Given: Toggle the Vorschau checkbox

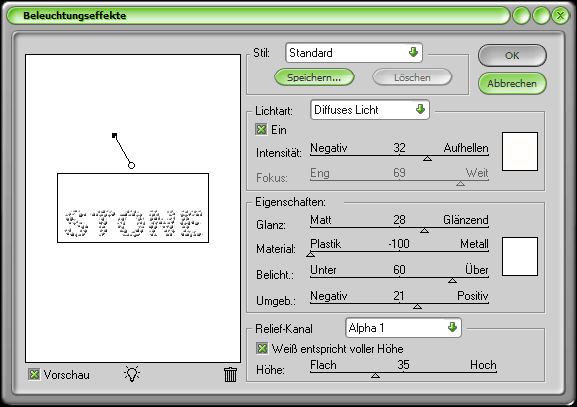Looking at the screenshot, I should point(34,375).
